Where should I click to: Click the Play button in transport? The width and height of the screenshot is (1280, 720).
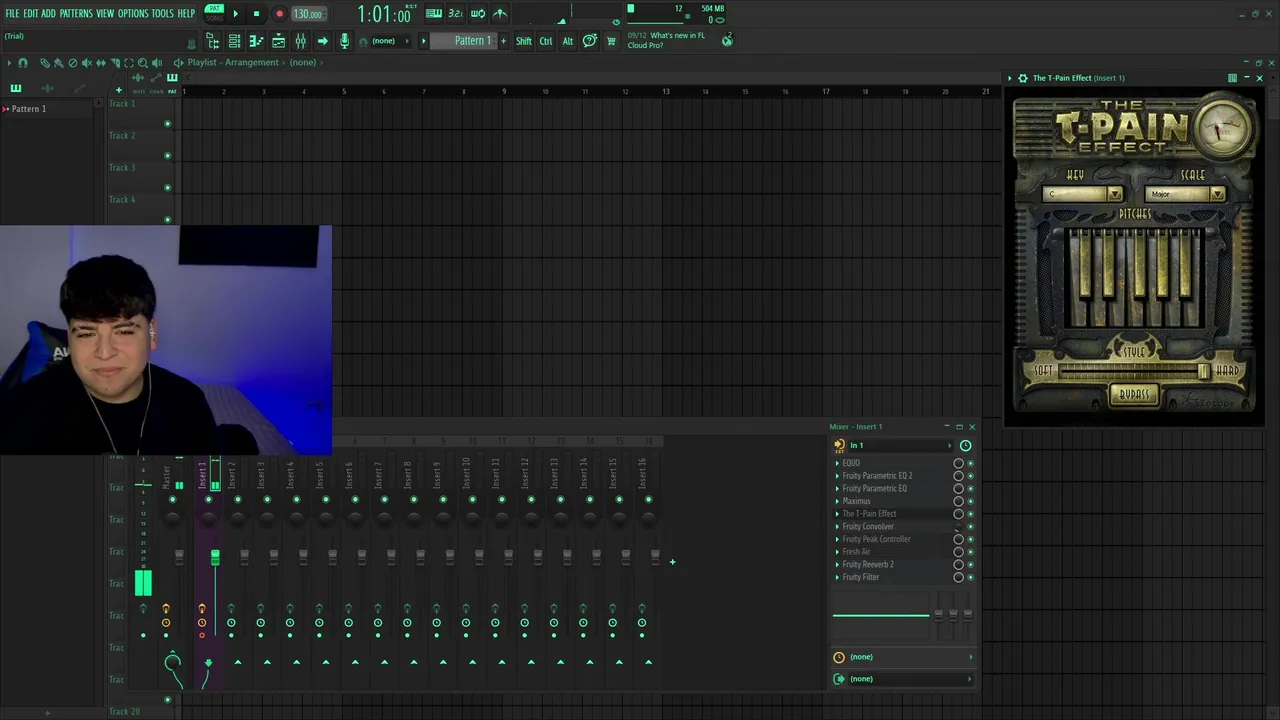(236, 13)
